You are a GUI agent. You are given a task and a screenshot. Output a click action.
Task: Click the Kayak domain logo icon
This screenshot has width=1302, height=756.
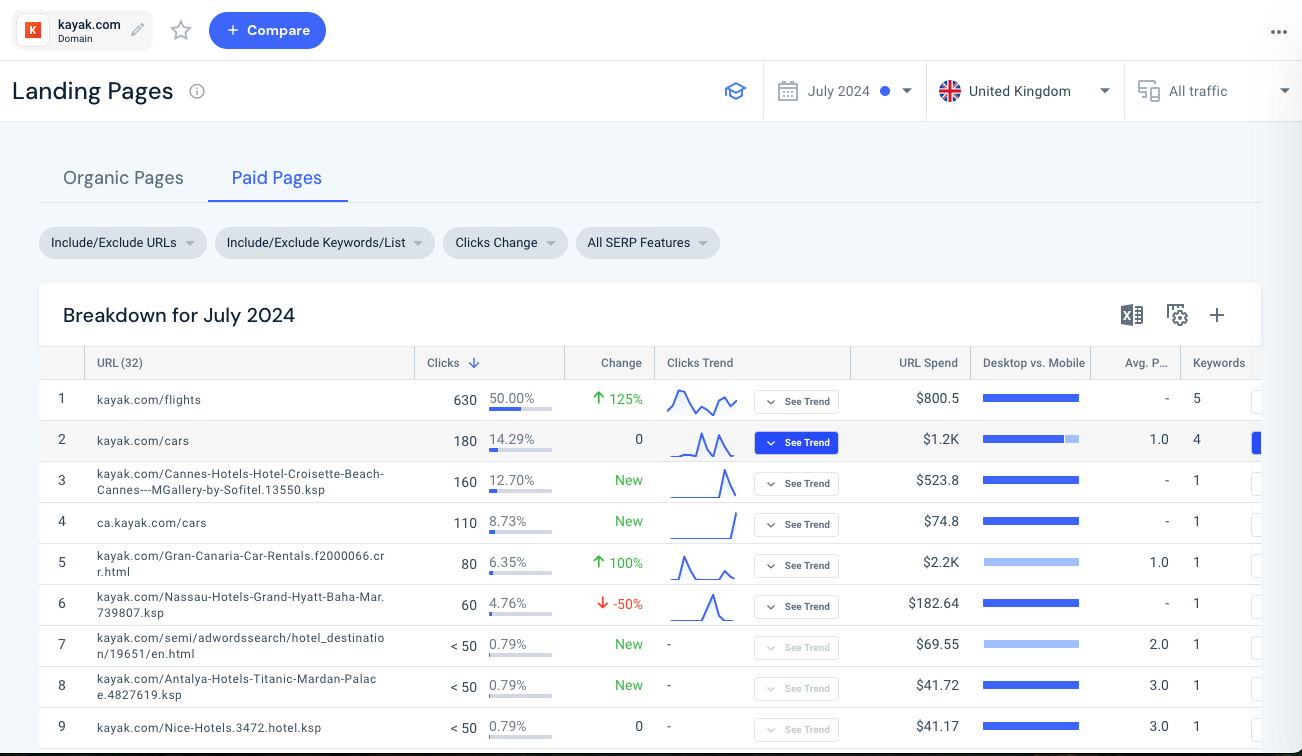point(32,31)
